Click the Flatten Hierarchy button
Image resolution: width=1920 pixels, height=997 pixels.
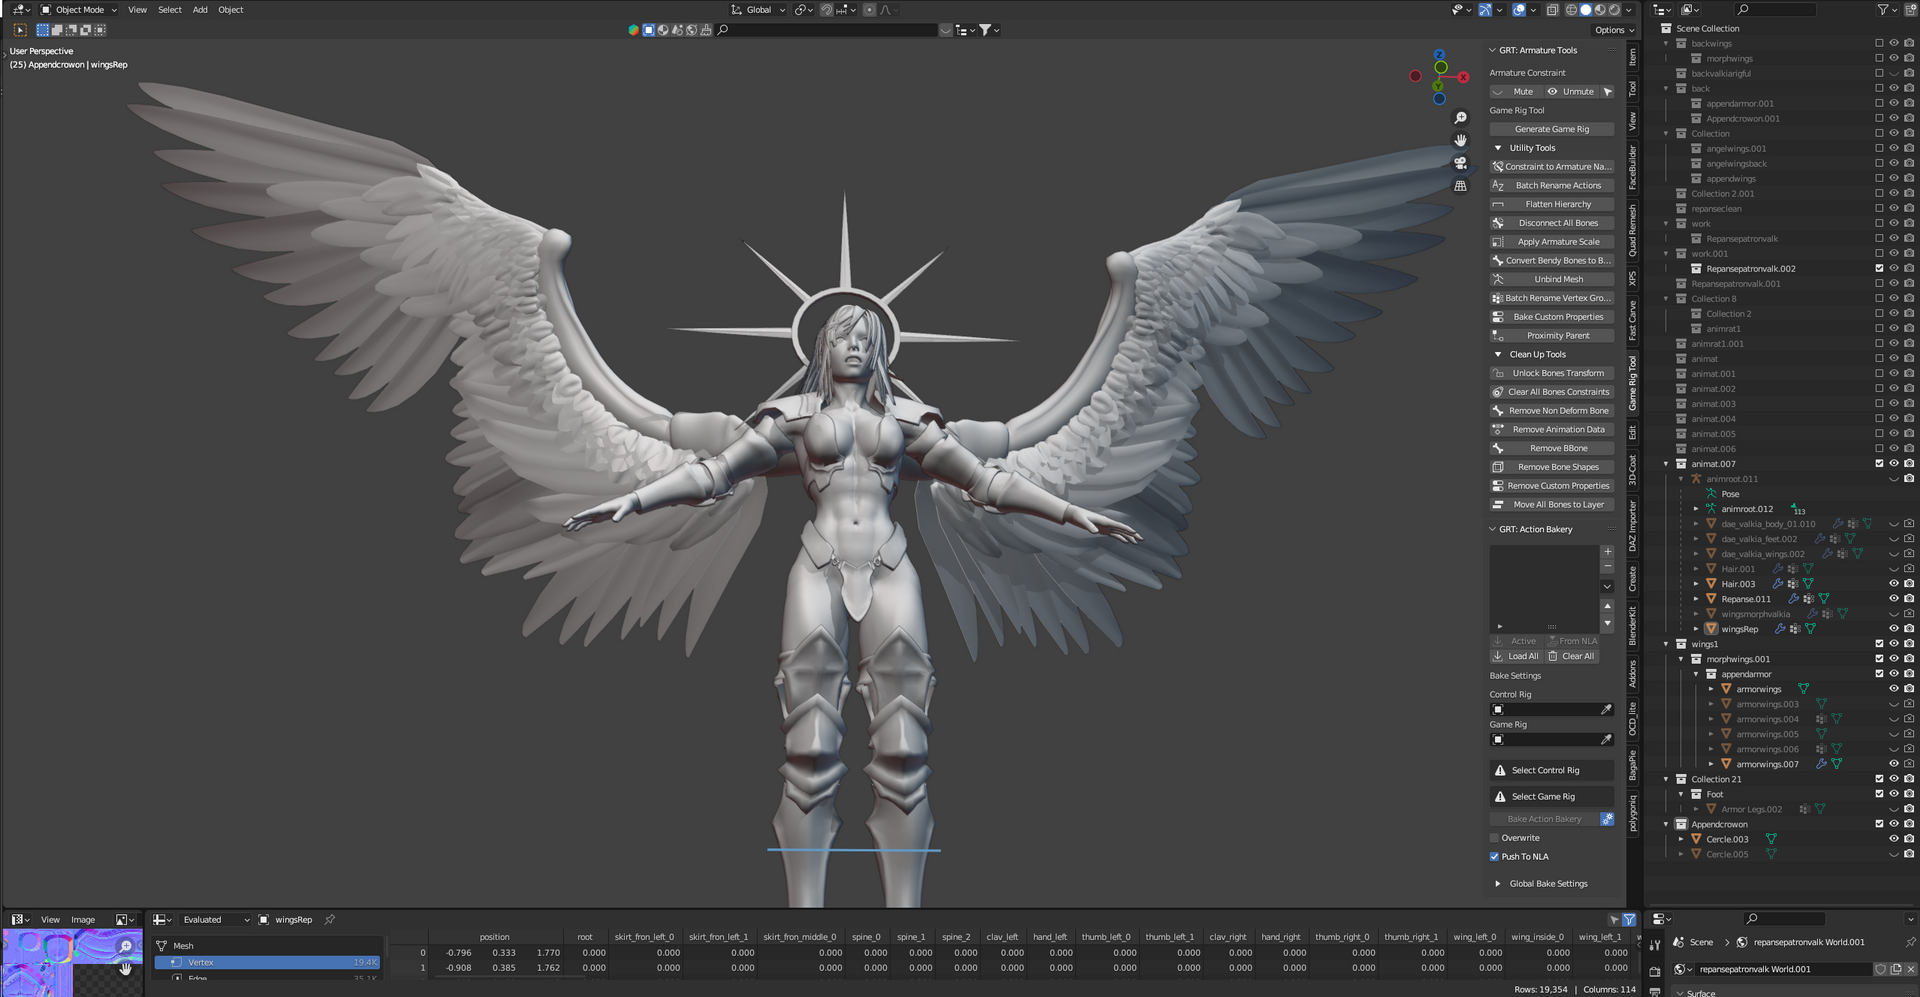1551,204
